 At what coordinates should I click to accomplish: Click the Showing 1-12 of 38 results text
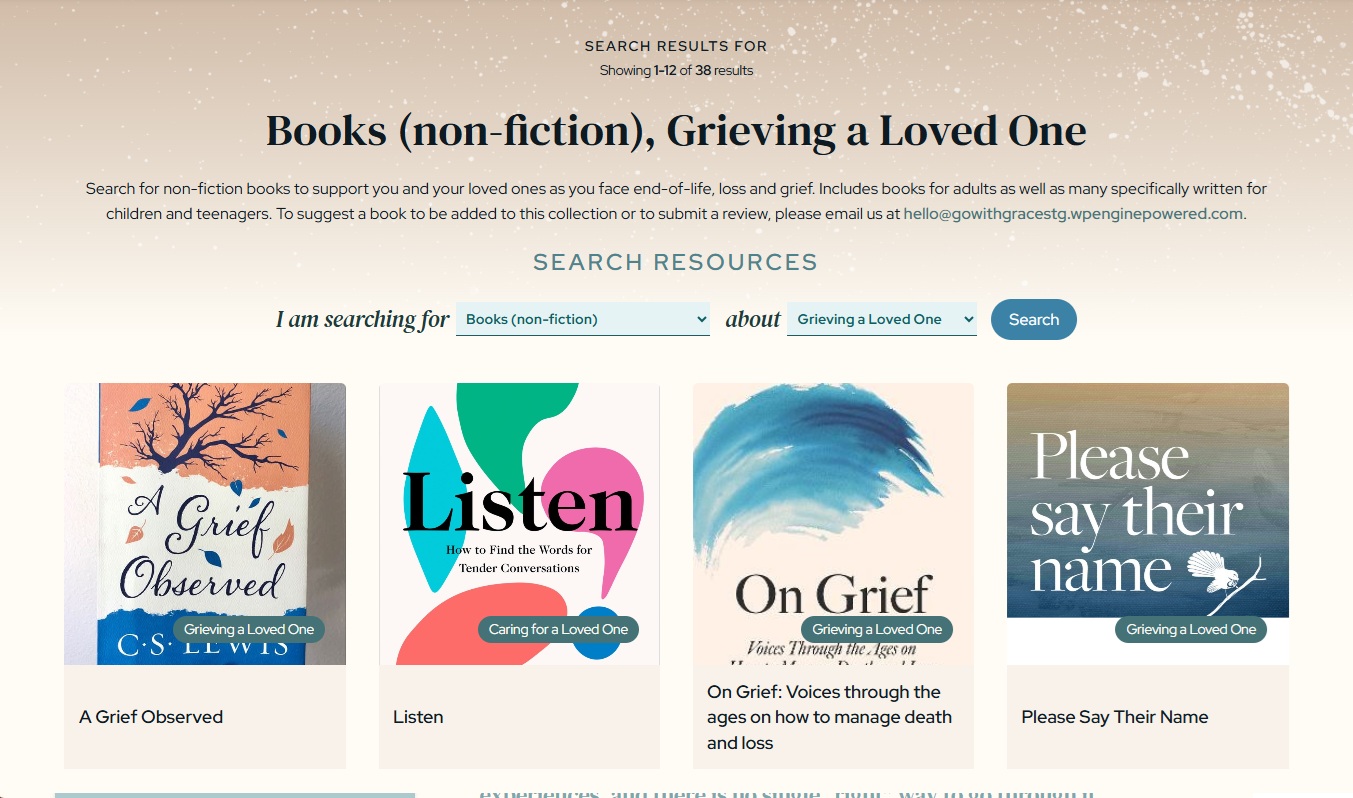click(676, 70)
